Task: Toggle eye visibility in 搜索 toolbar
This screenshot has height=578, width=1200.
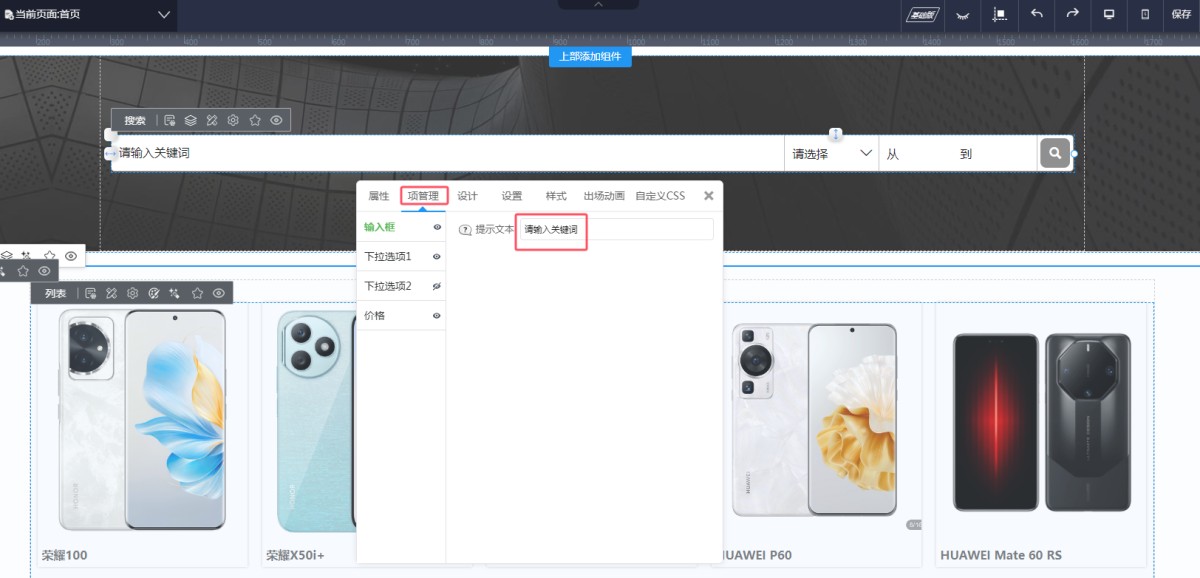Action: (x=276, y=120)
